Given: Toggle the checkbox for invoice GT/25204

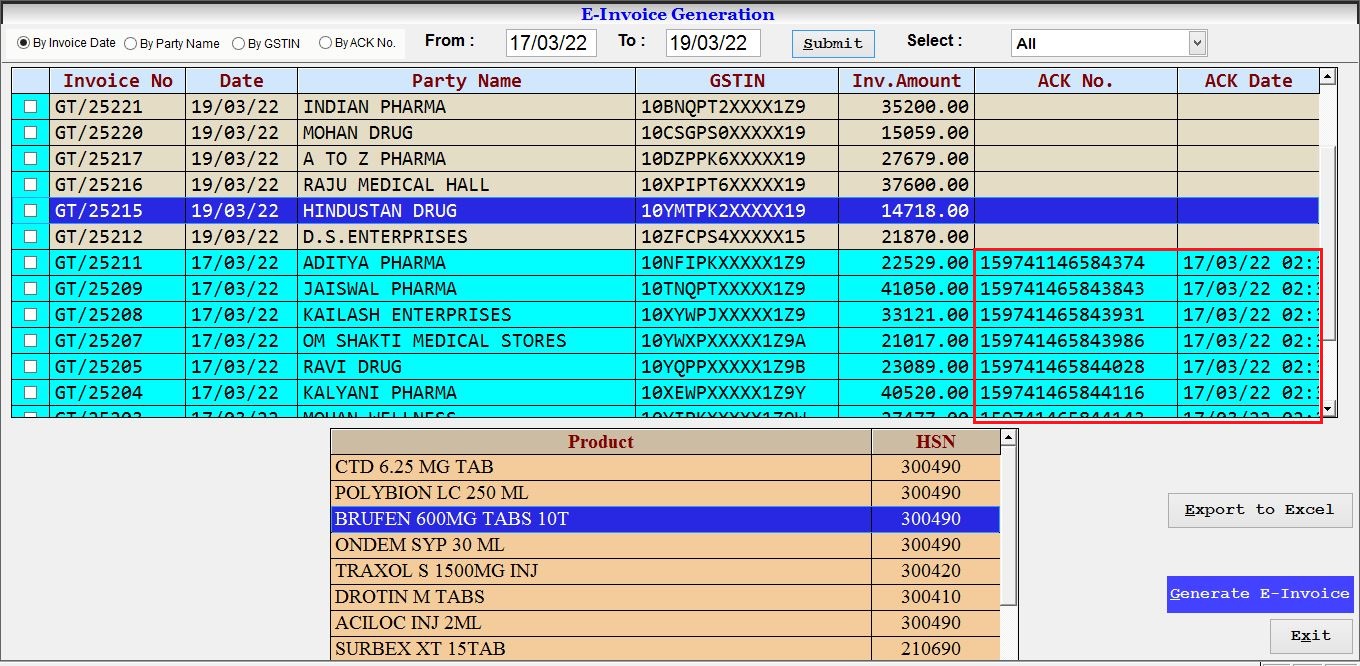Looking at the screenshot, I should point(31,392).
